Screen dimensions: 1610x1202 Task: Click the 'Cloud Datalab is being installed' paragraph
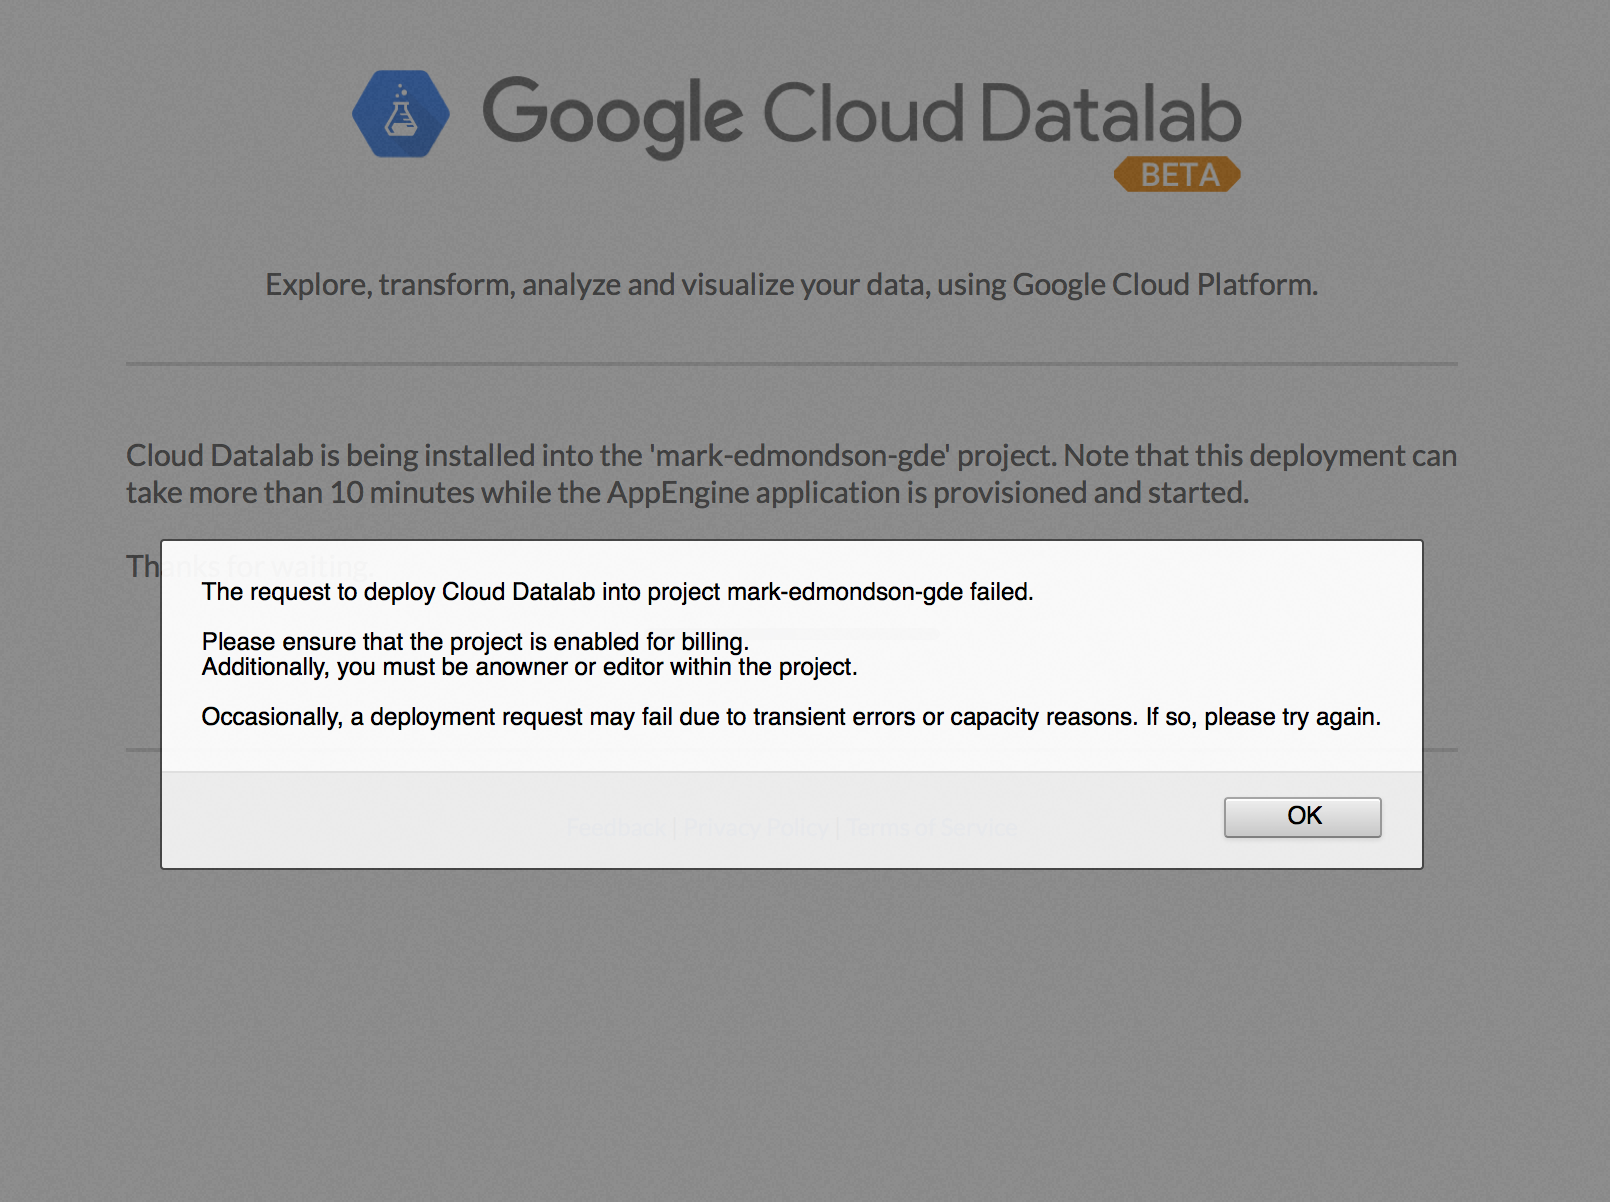(x=791, y=456)
